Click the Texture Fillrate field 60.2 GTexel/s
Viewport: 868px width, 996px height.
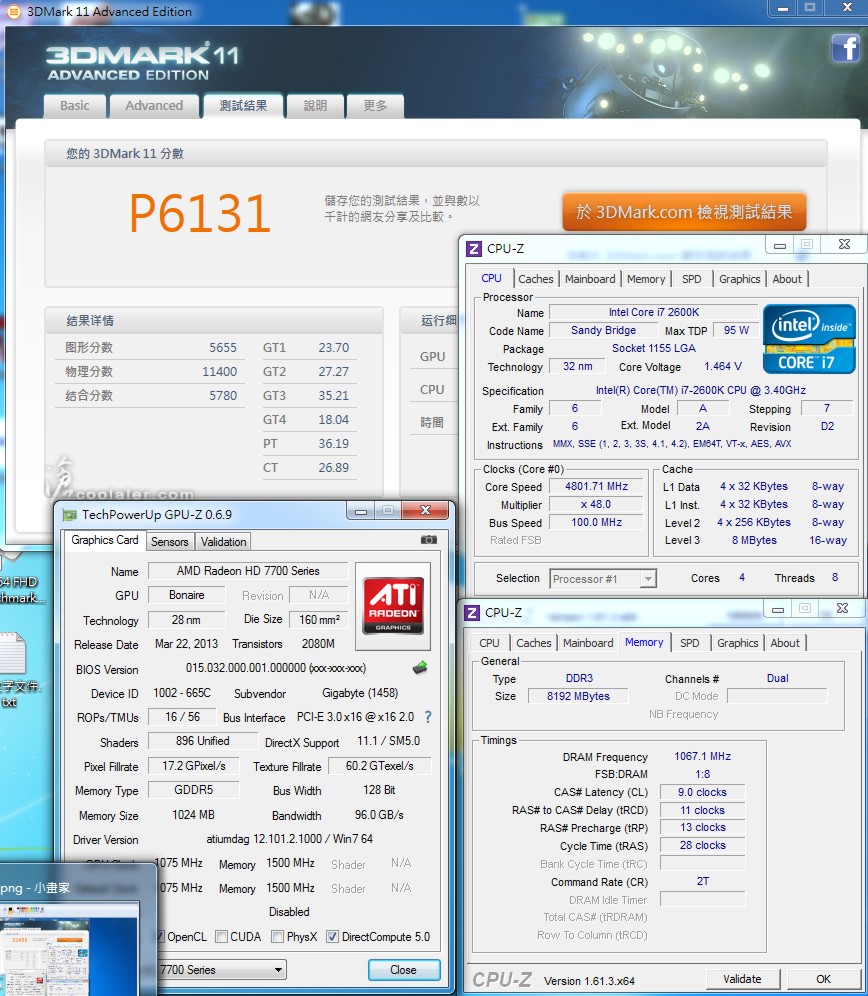tap(379, 766)
